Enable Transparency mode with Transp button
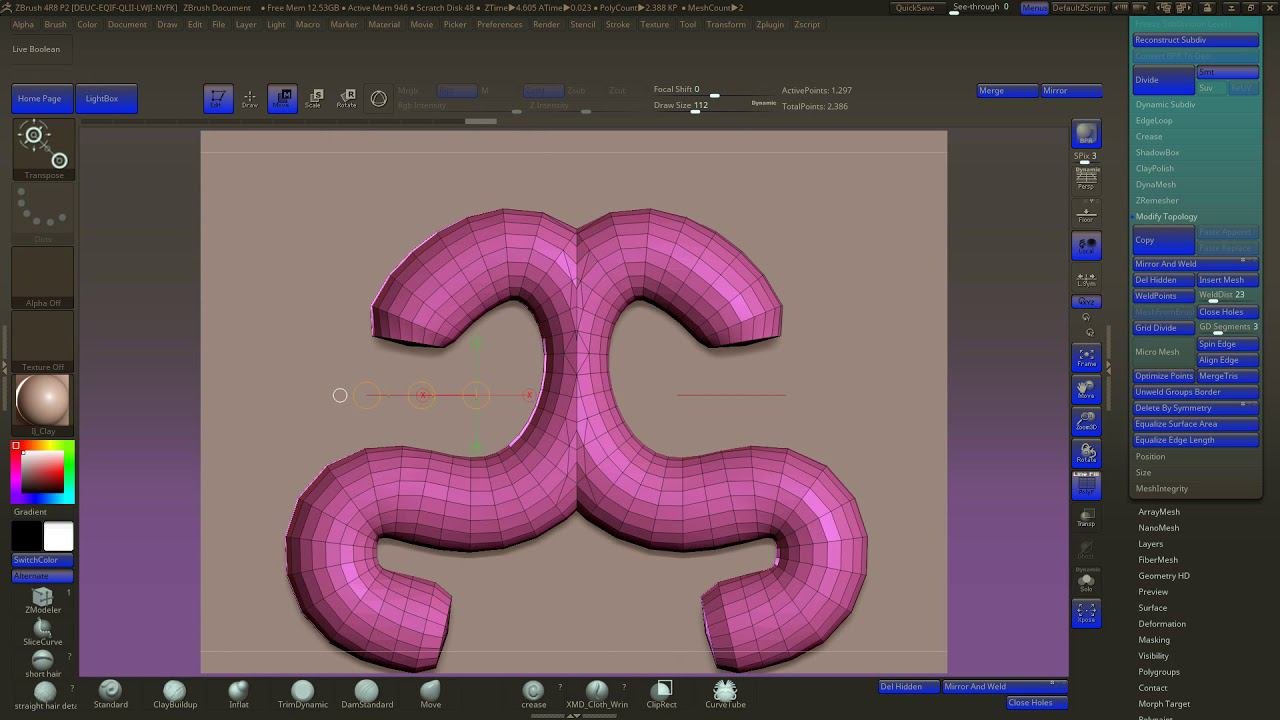 click(1086, 517)
